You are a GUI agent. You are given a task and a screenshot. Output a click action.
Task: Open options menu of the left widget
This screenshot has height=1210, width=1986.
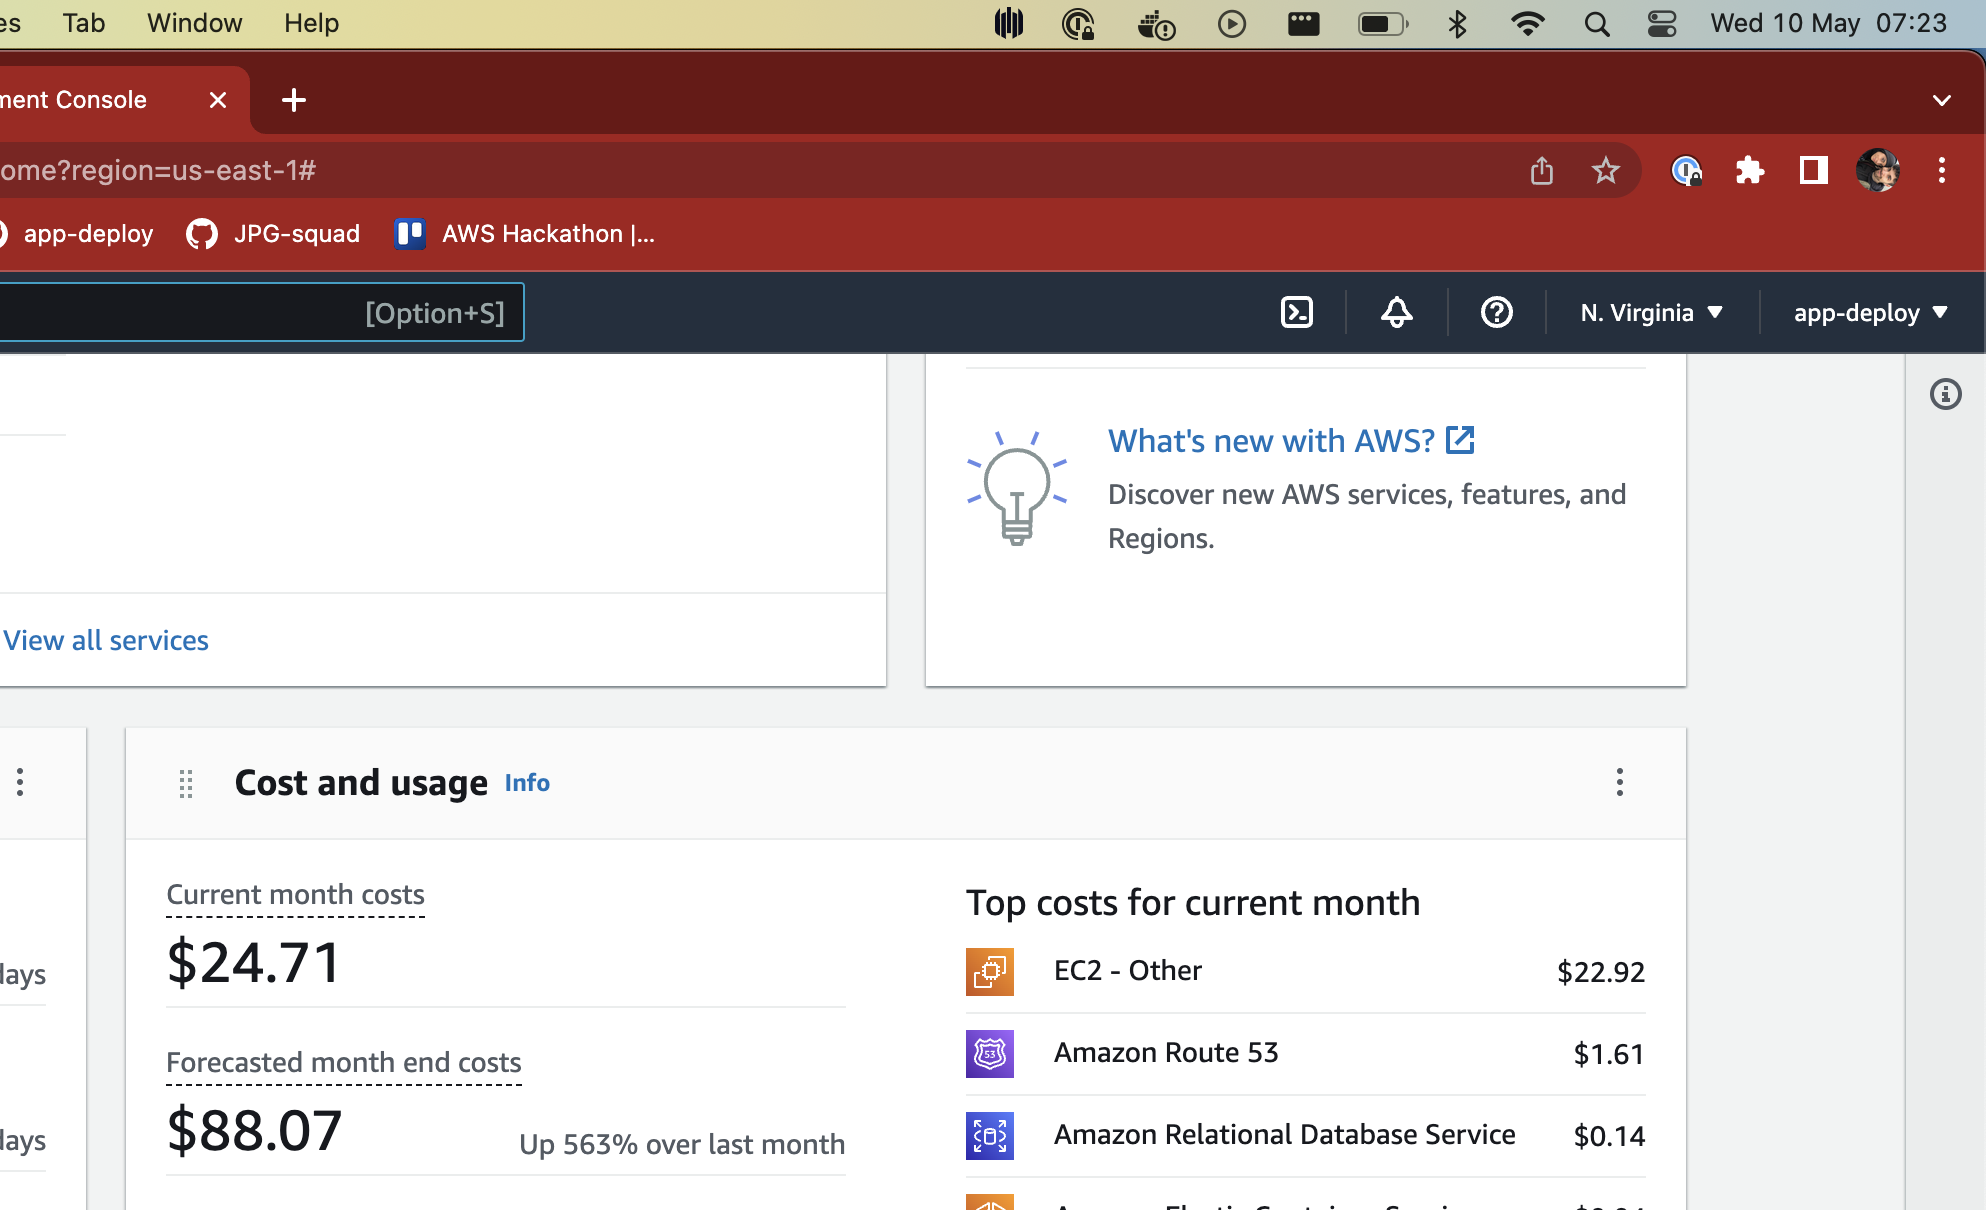[20, 782]
